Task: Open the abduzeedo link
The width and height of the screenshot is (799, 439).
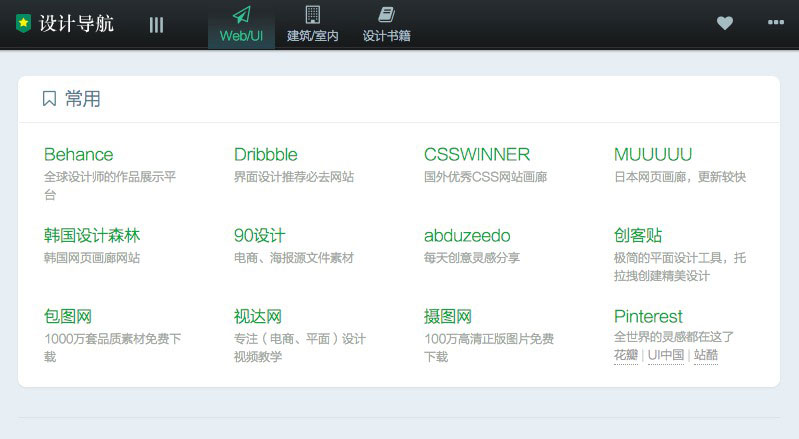Action: tap(467, 236)
